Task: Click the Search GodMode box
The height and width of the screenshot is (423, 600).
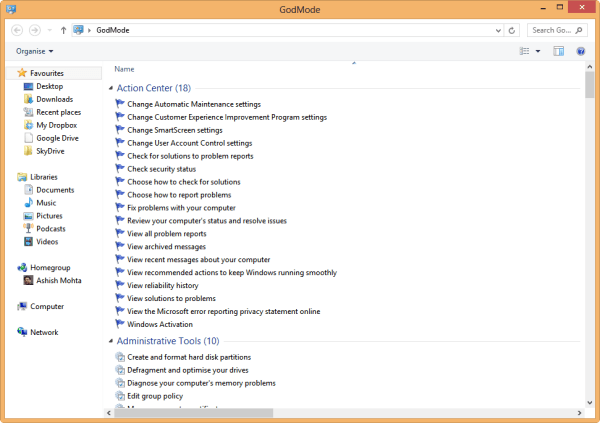Action: (557, 30)
